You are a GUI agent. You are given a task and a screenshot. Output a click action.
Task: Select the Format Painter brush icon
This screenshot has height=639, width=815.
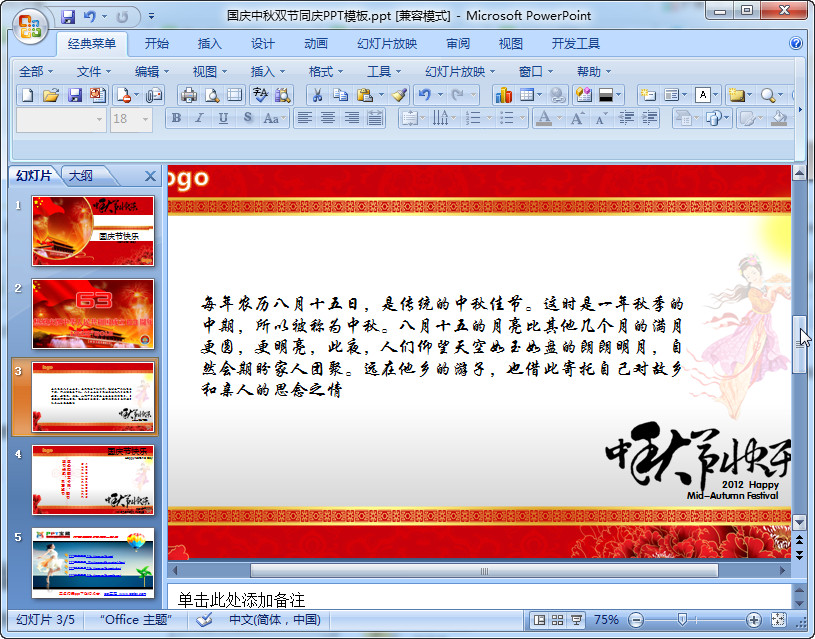tap(399, 95)
